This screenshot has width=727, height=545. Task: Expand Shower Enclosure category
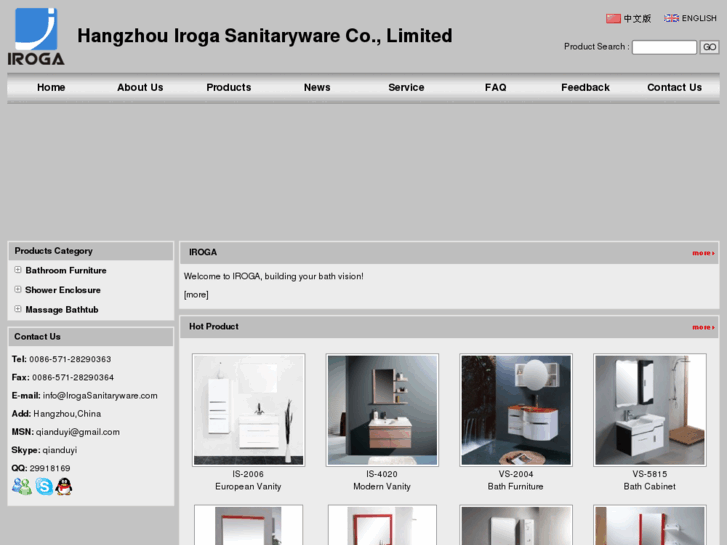point(18,289)
